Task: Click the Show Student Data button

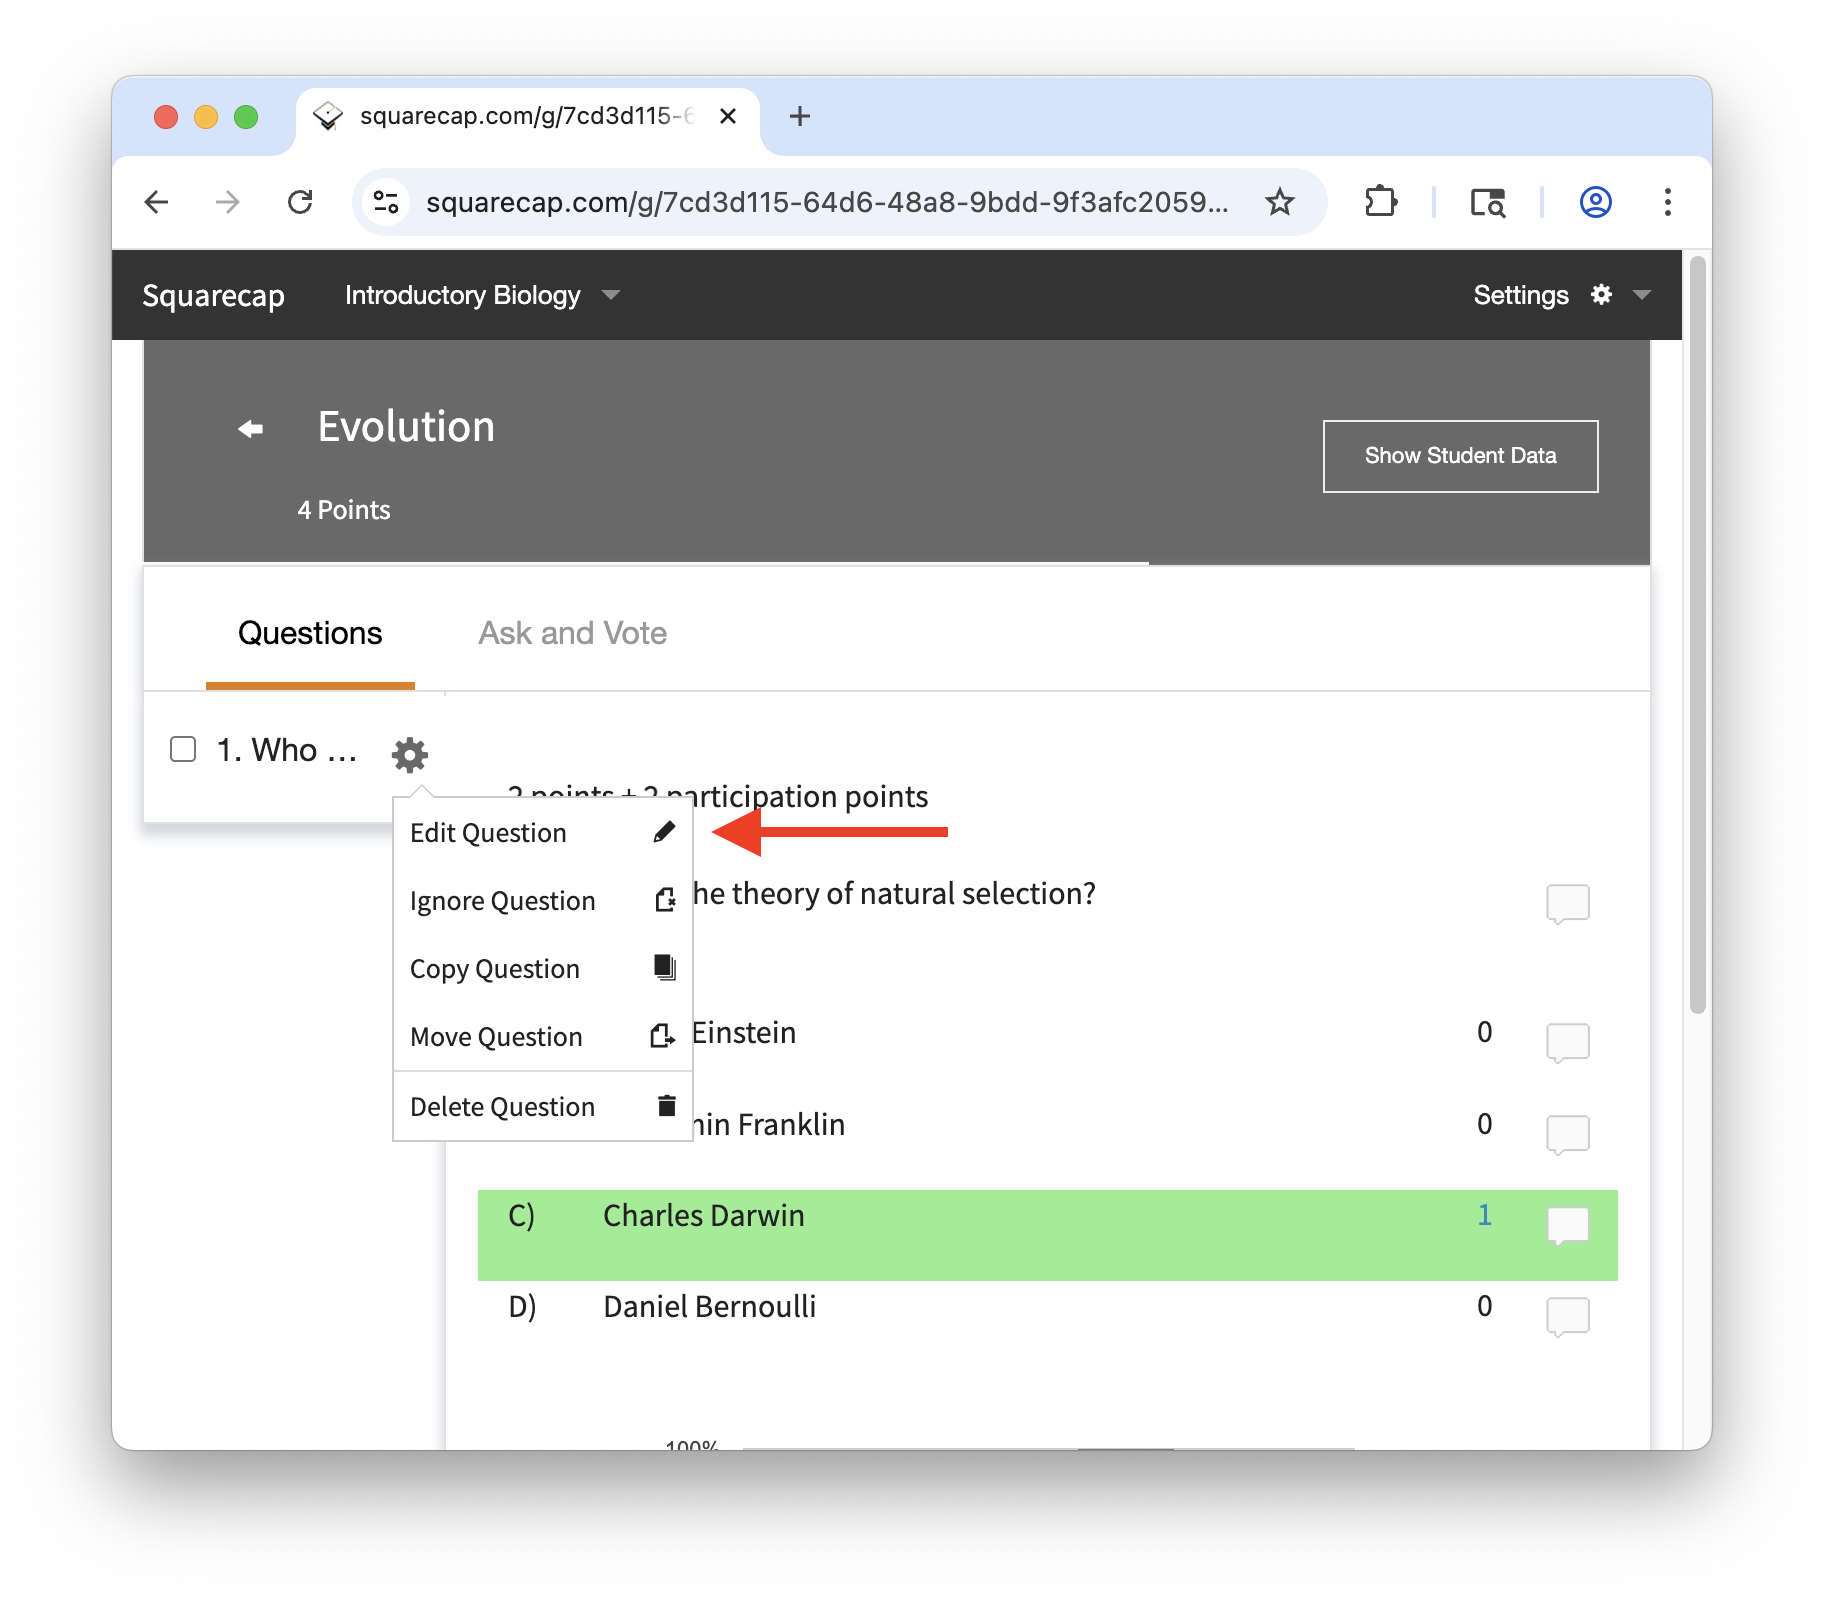Action: pos(1460,456)
